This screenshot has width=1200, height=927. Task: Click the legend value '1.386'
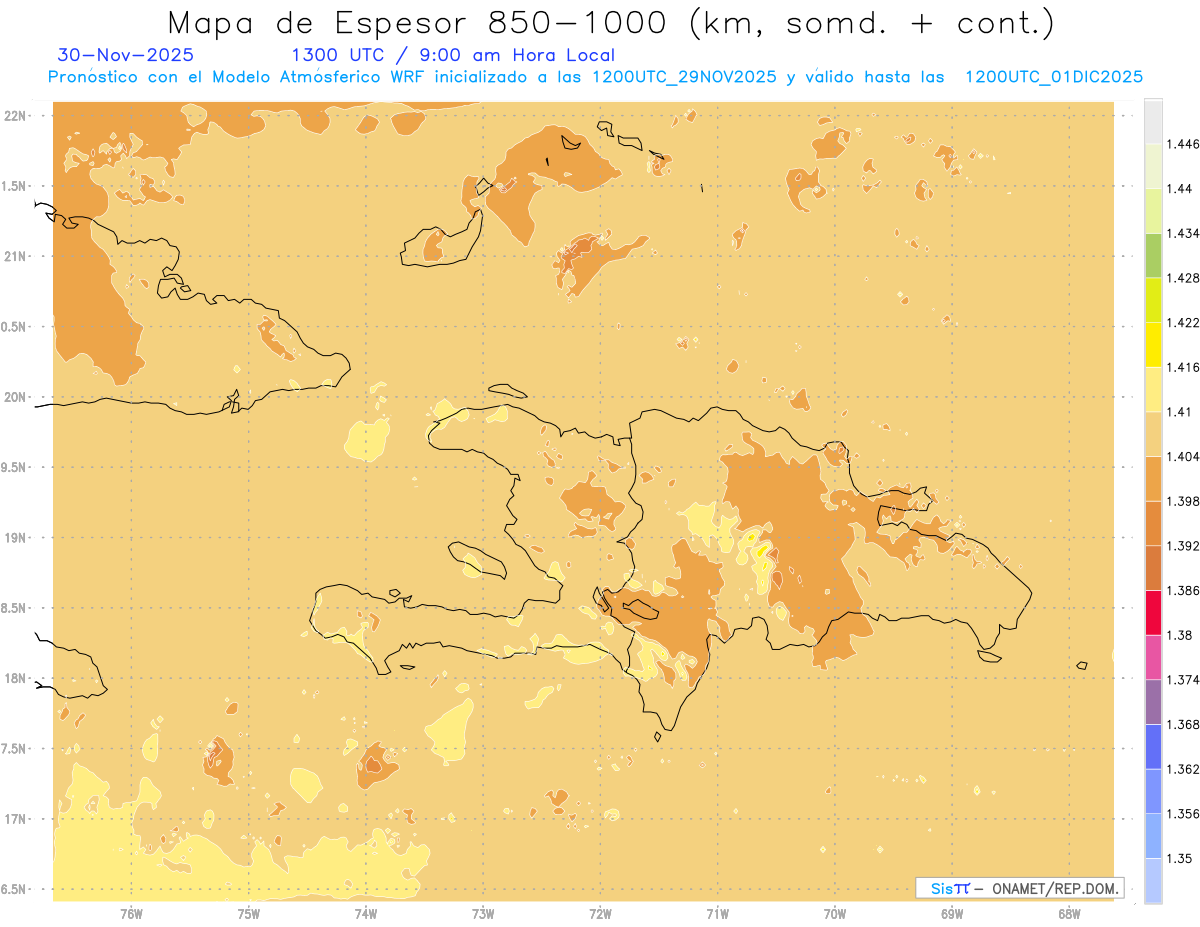[x=1183, y=590]
